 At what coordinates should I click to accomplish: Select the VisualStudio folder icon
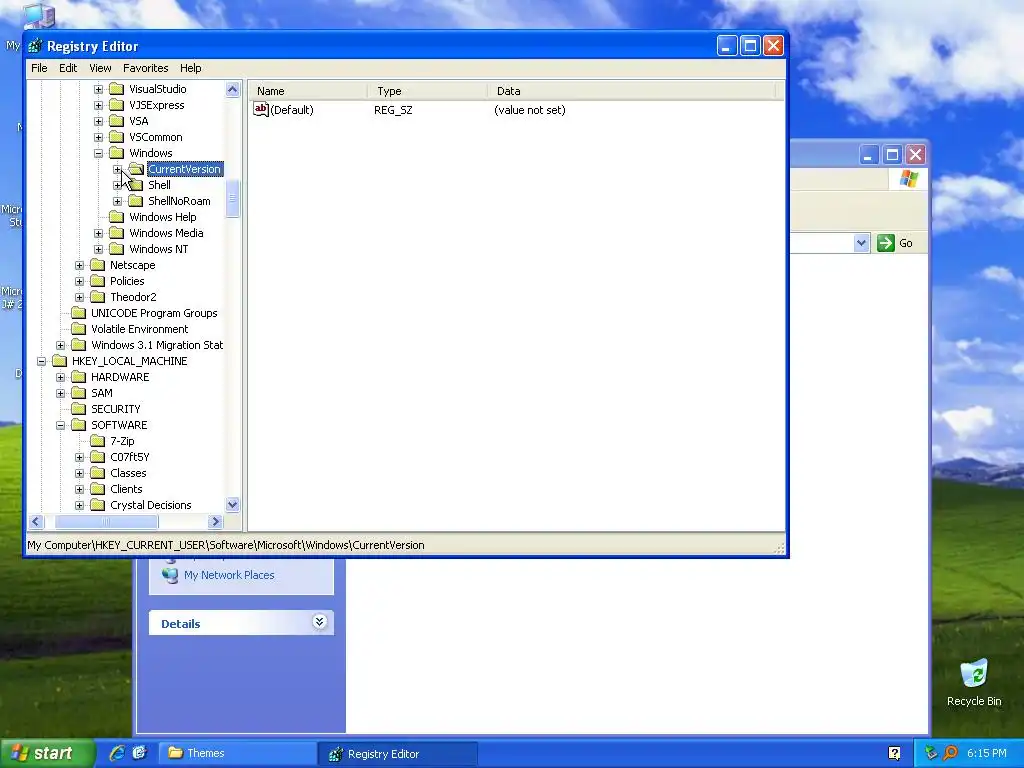pyautogui.click(x=116, y=89)
